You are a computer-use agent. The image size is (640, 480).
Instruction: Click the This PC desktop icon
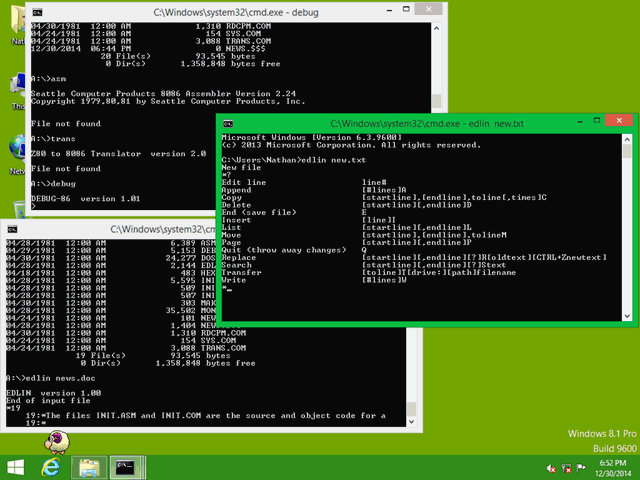coord(18,92)
